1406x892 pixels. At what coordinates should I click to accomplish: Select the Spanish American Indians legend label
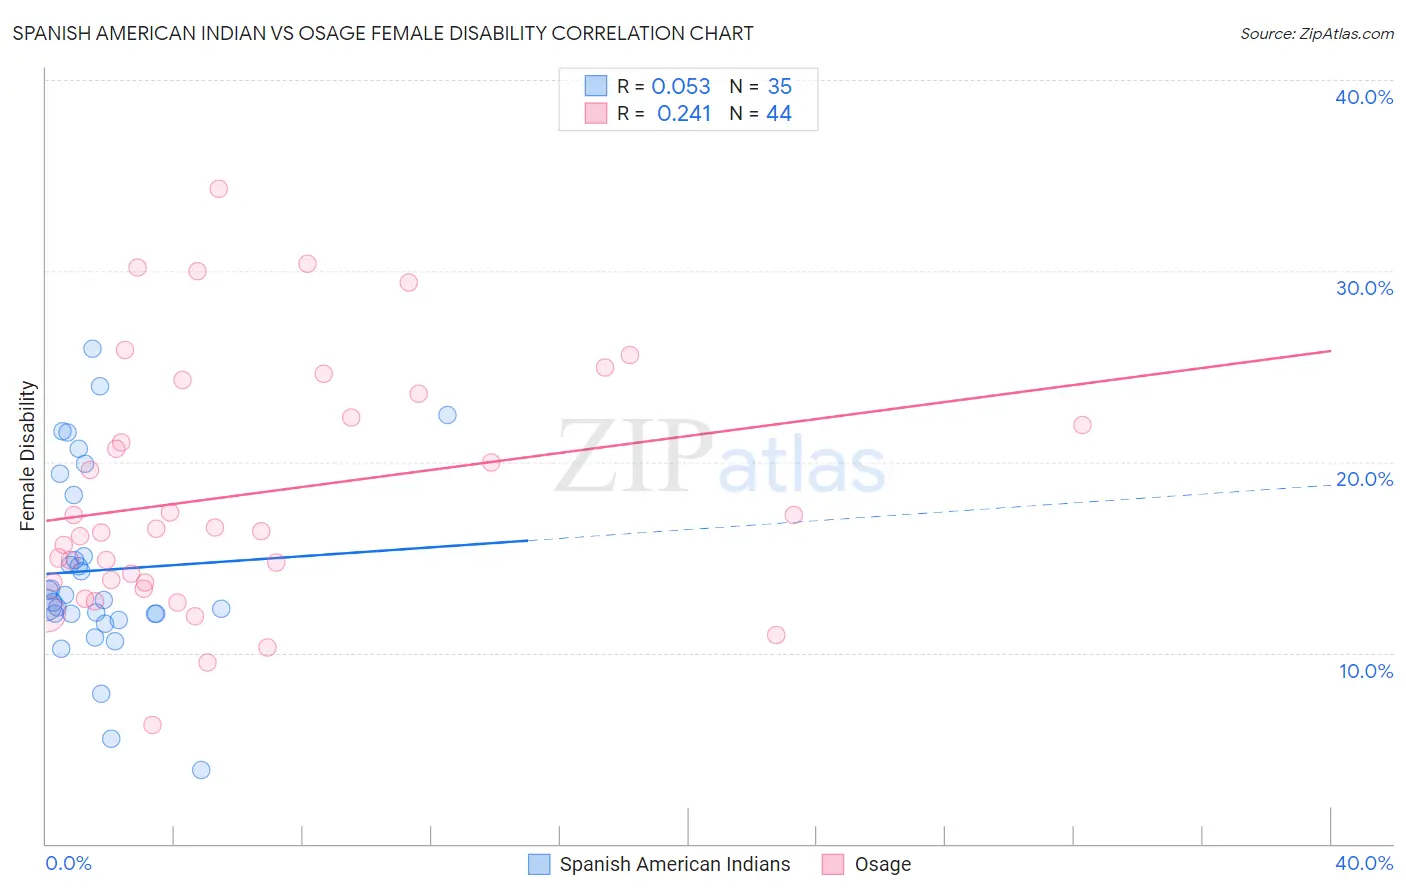coord(675,864)
